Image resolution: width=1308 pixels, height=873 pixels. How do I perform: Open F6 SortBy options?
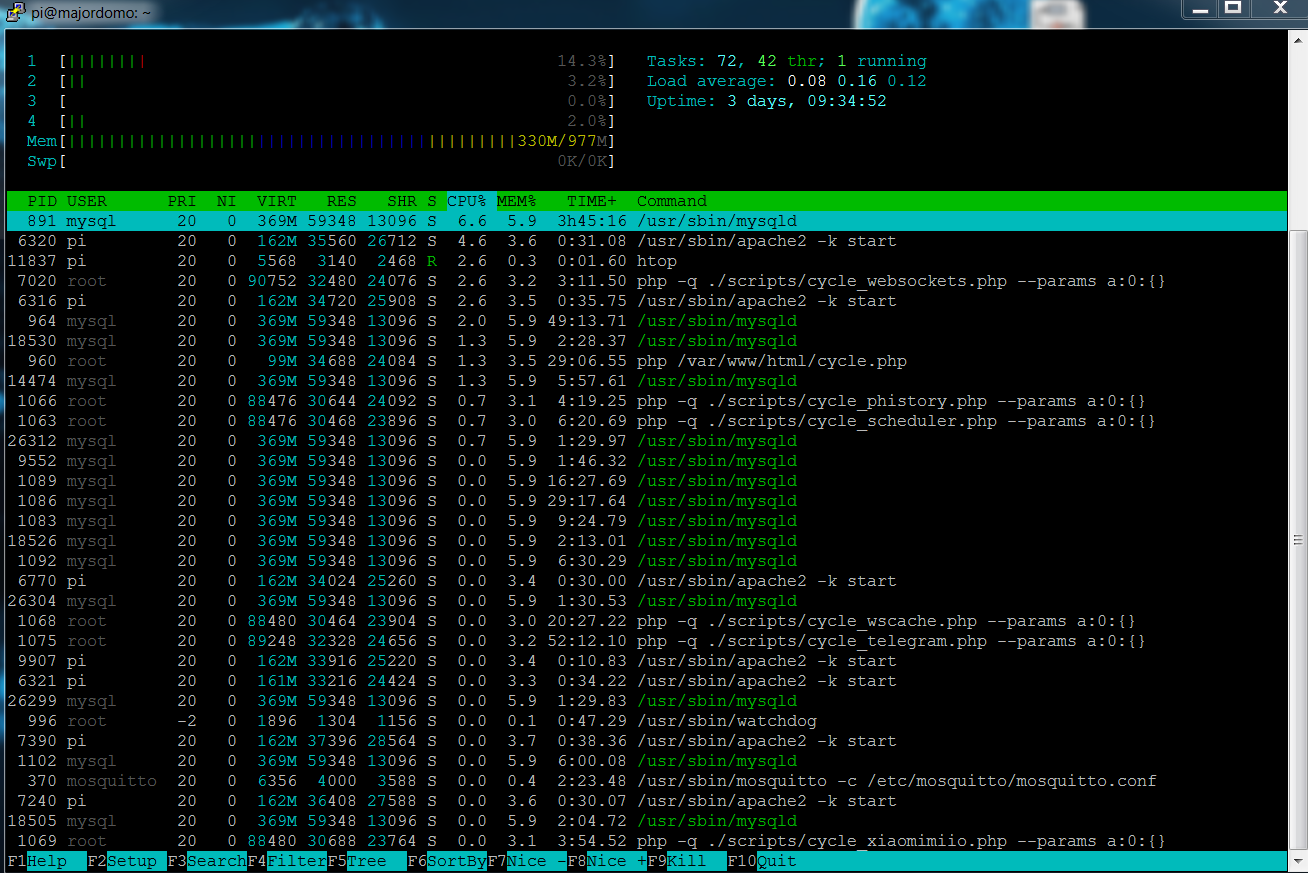tap(446, 861)
